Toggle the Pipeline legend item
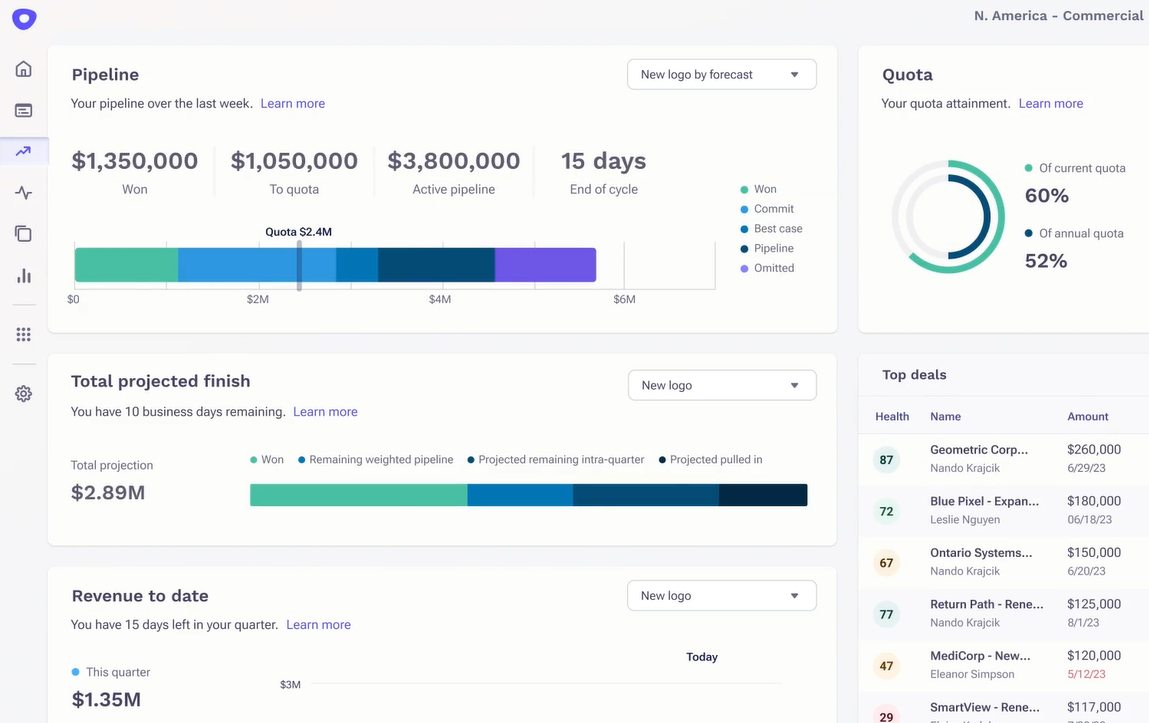1149x723 pixels. (x=767, y=248)
